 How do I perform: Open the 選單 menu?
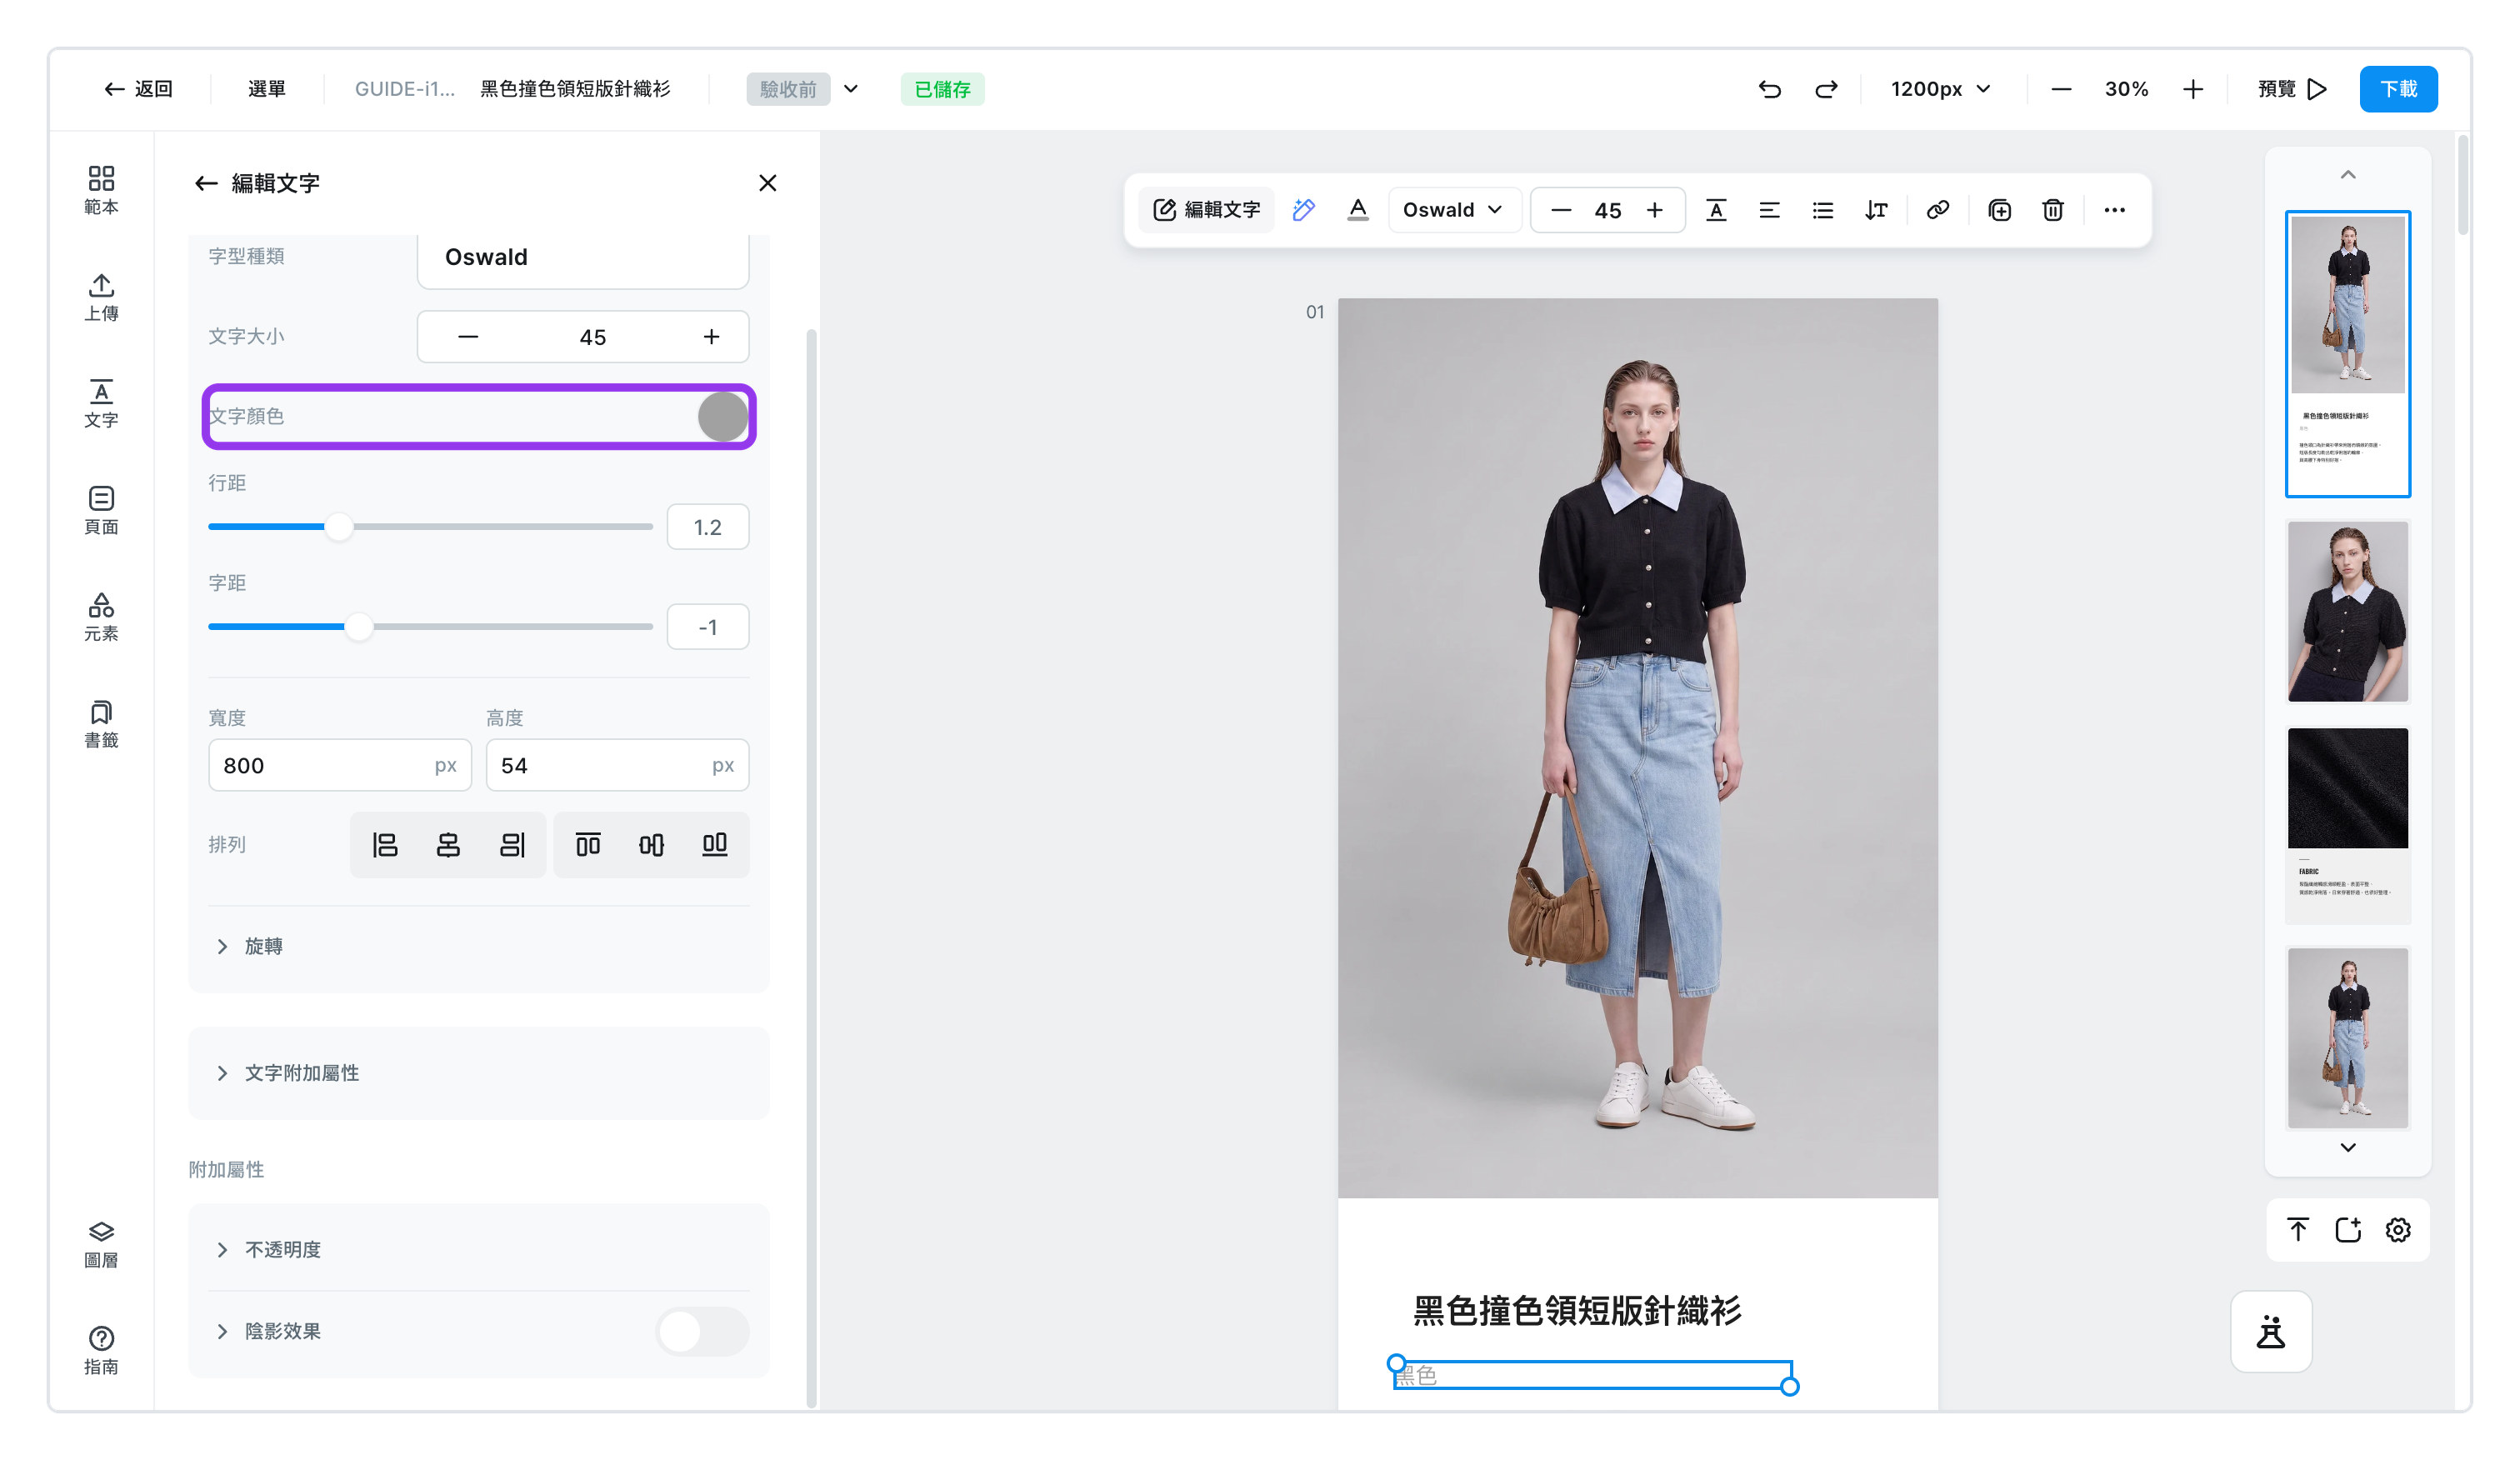tap(266, 89)
